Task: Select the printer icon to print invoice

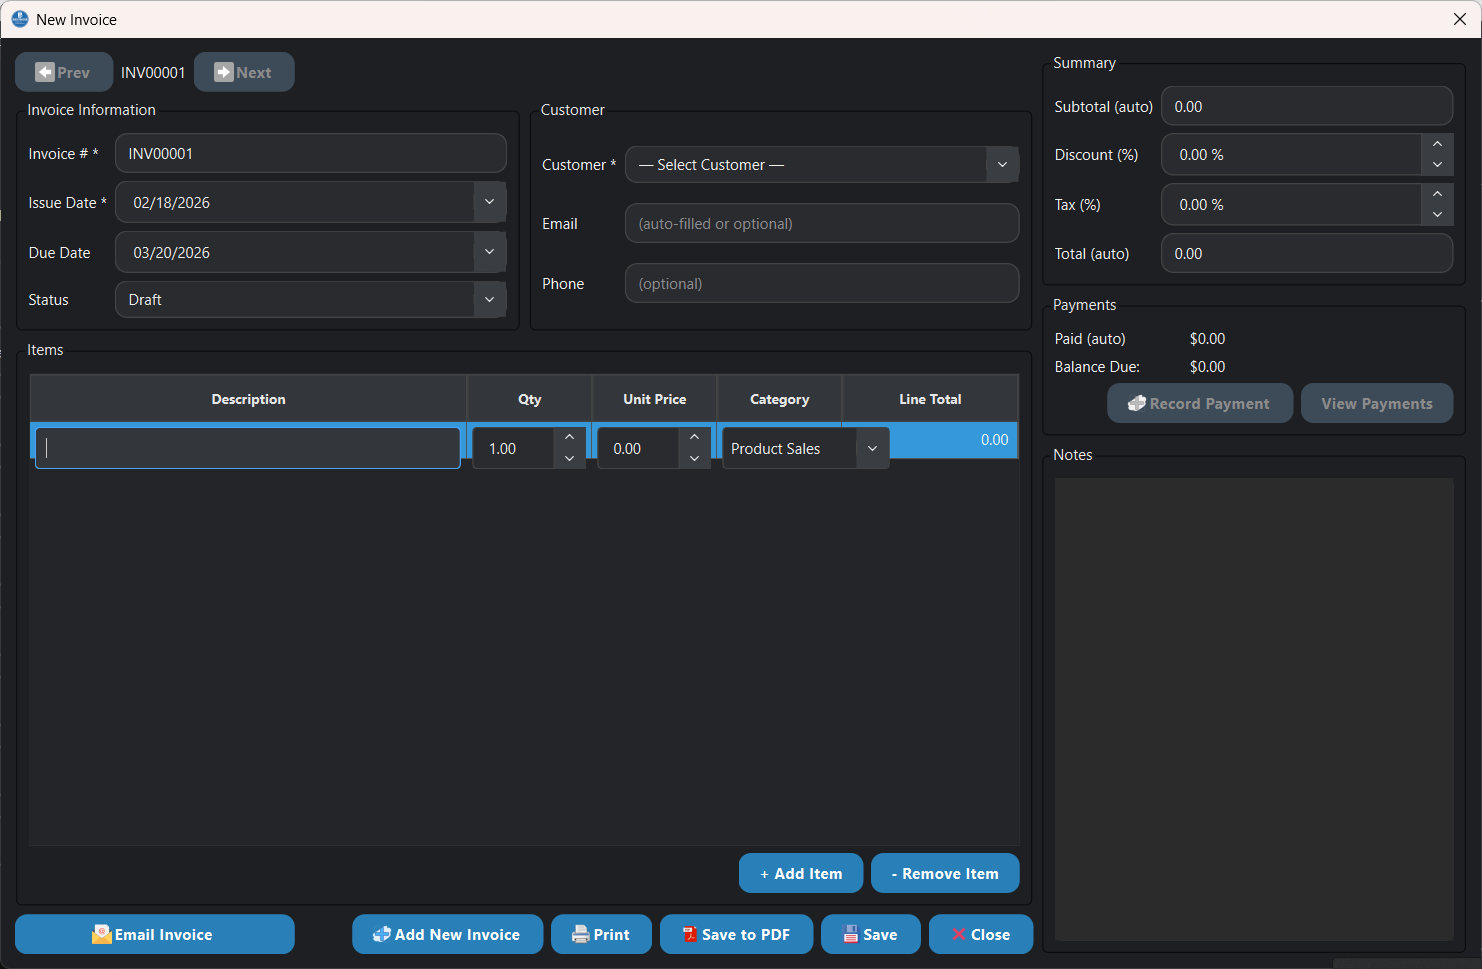Action: 581,934
